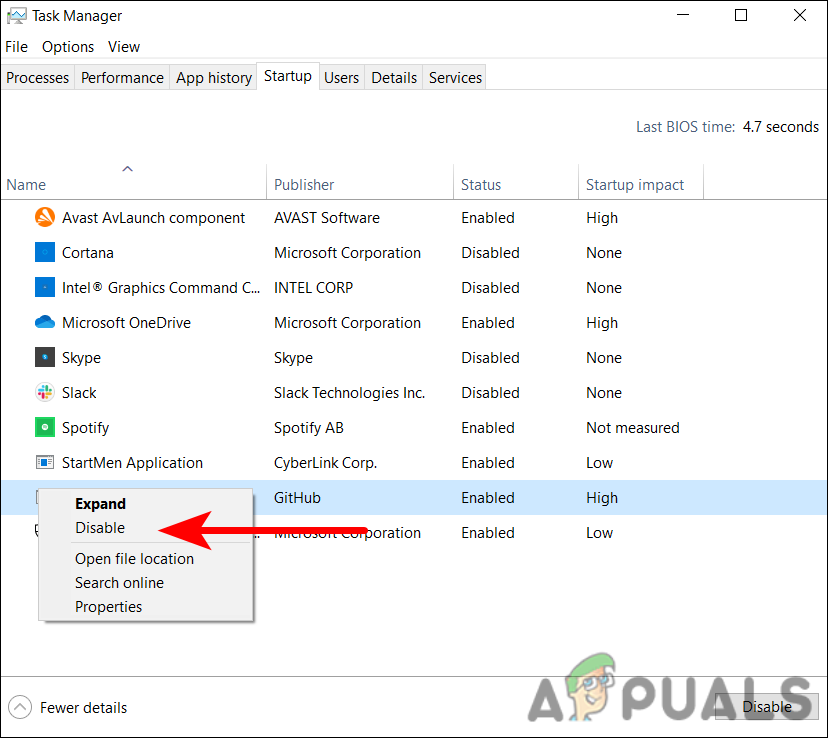The image size is (828, 738).
Task: Select the StartMen Application row name
Action: 132,463
